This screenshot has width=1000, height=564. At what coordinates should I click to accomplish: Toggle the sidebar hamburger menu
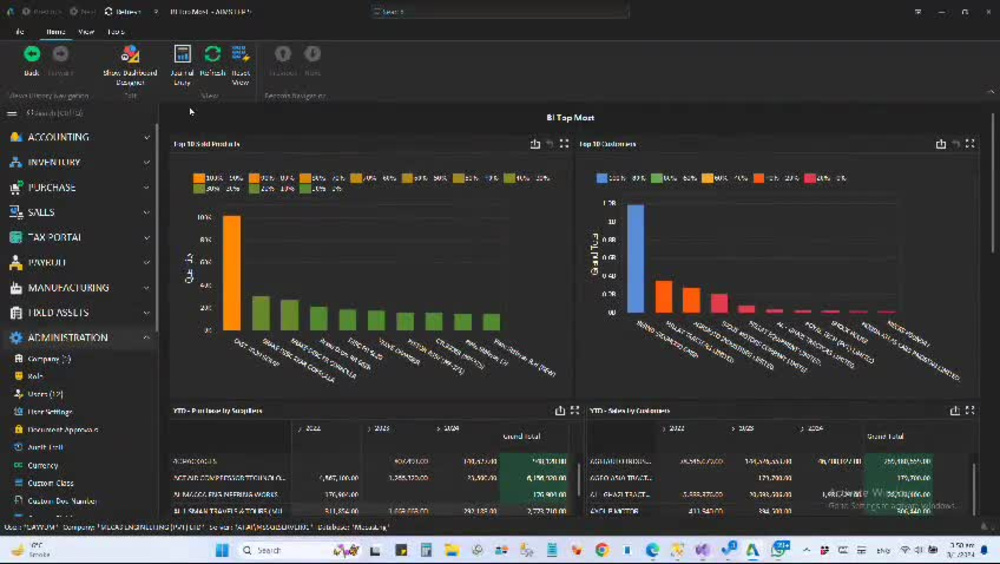[x=11, y=113]
